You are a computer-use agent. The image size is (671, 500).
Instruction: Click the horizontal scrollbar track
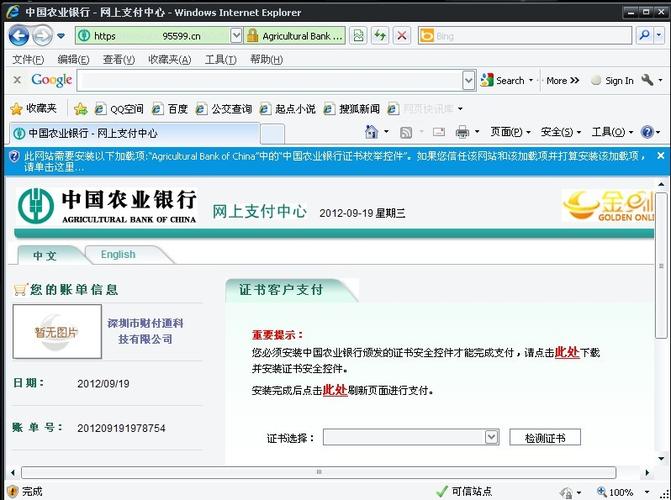319,472
